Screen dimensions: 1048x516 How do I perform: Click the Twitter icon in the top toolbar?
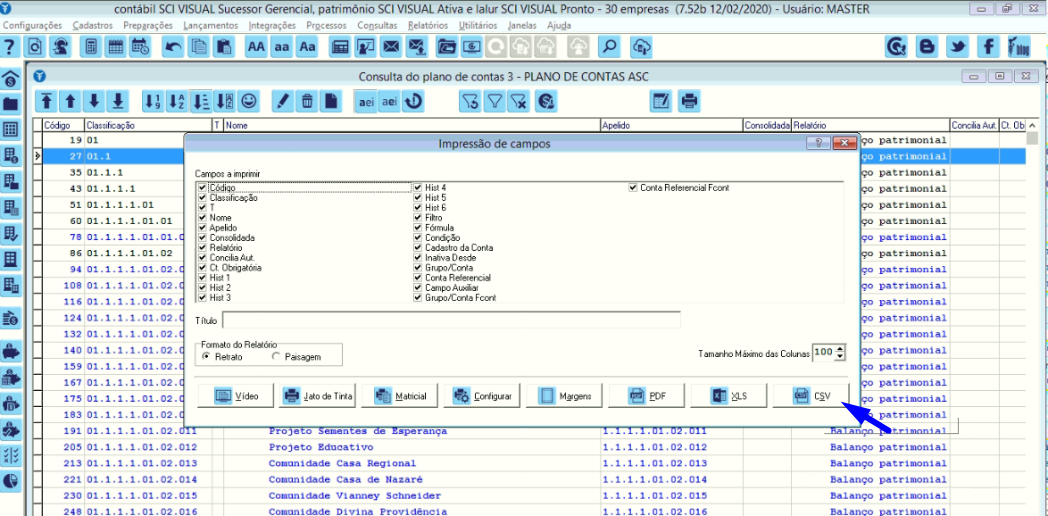(x=958, y=47)
